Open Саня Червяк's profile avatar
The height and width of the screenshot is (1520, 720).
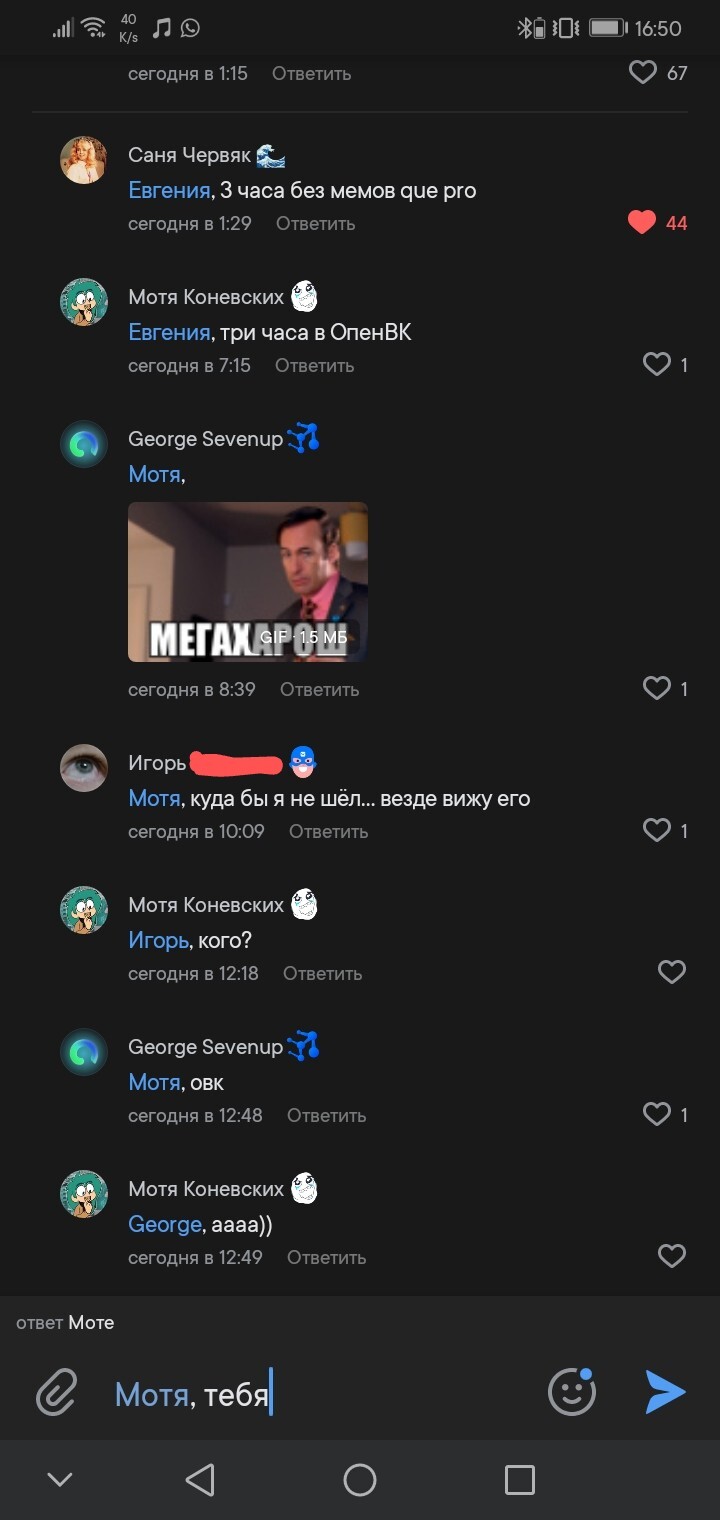(x=84, y=160)
